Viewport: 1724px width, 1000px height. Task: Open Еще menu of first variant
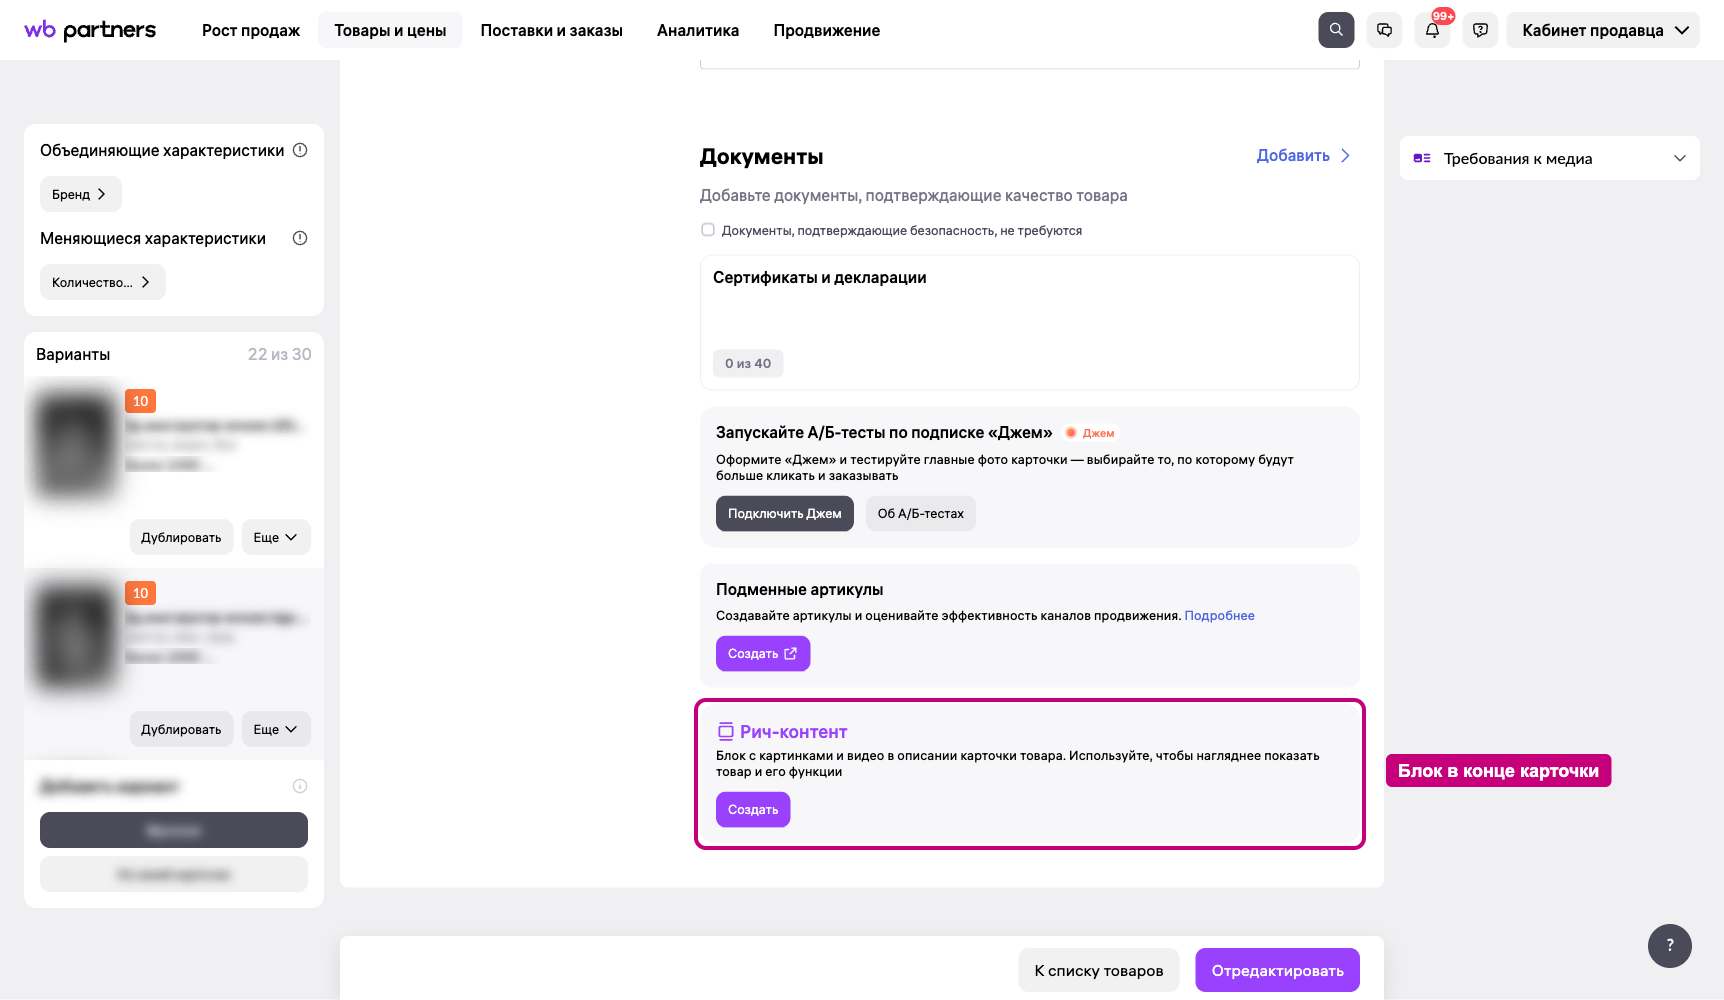tap(275, 537)
